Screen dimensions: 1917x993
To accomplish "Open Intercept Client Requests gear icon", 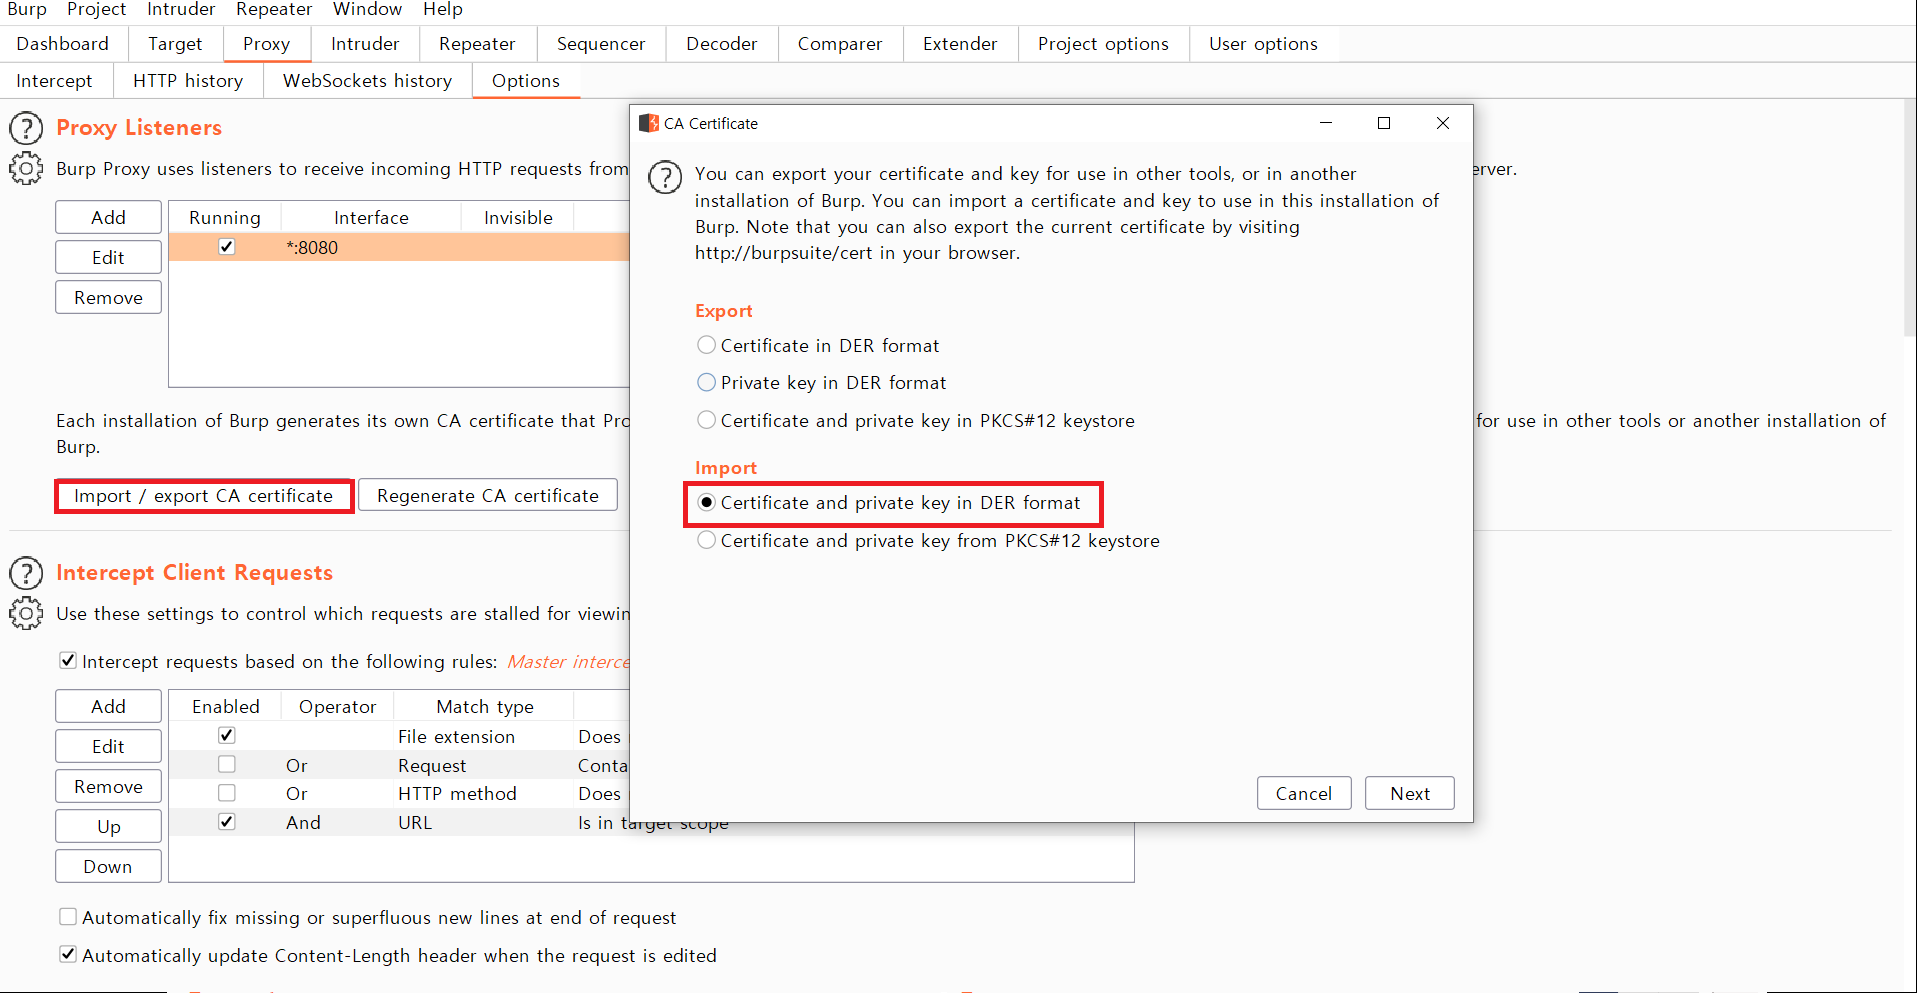I will coord(26,613).
